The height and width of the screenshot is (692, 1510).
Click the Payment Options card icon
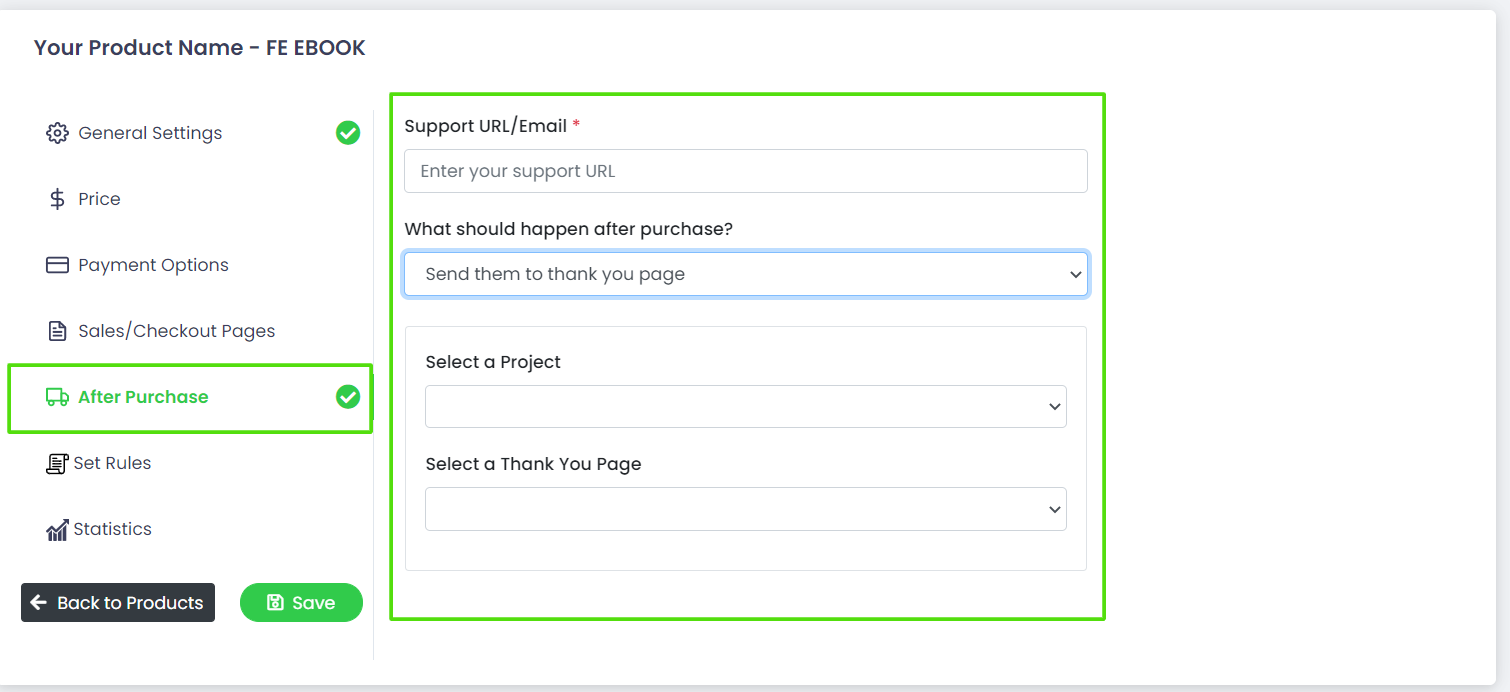(x=57, y=265)
